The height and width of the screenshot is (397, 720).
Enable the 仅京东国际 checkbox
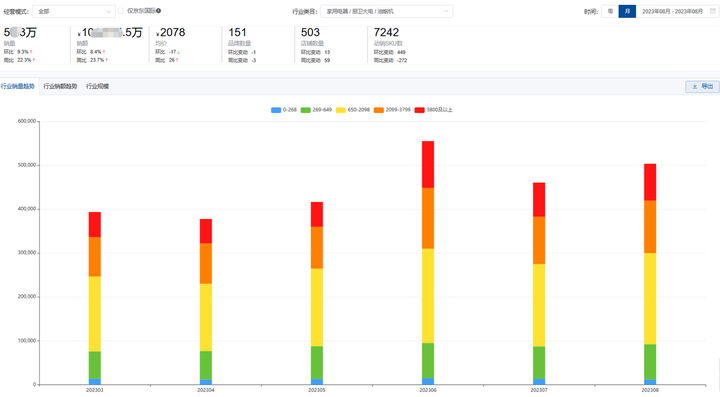[x=121, y=11]
